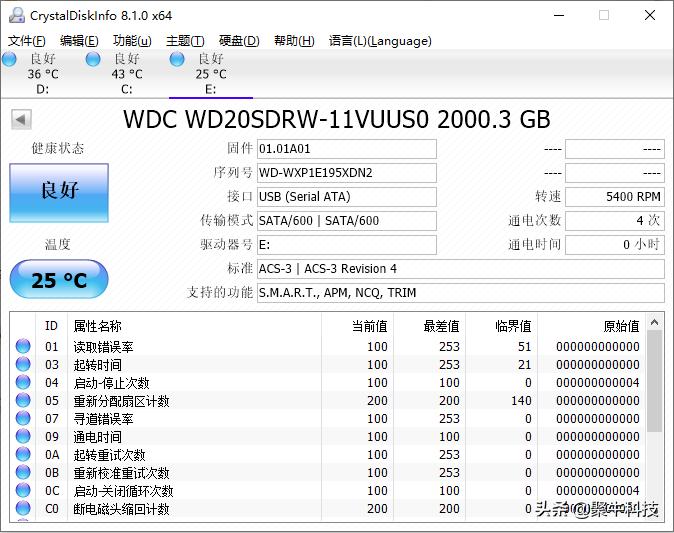This screenshot has height=533, width=674.
Task: Click the 当前值 column header
Action: click(x=370, y=326)
